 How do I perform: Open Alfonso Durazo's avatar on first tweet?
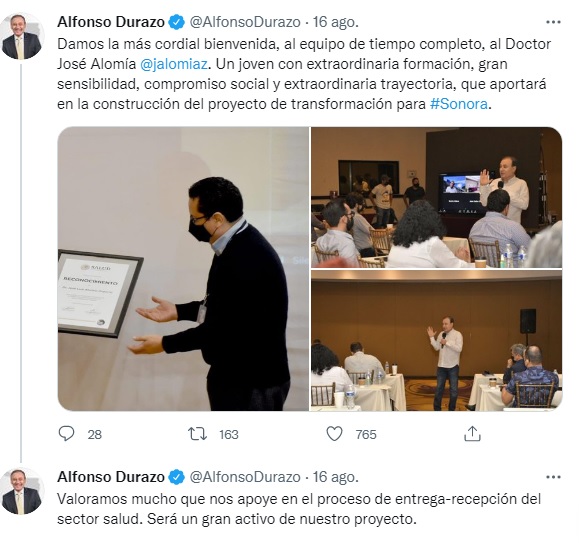point(21,36)
